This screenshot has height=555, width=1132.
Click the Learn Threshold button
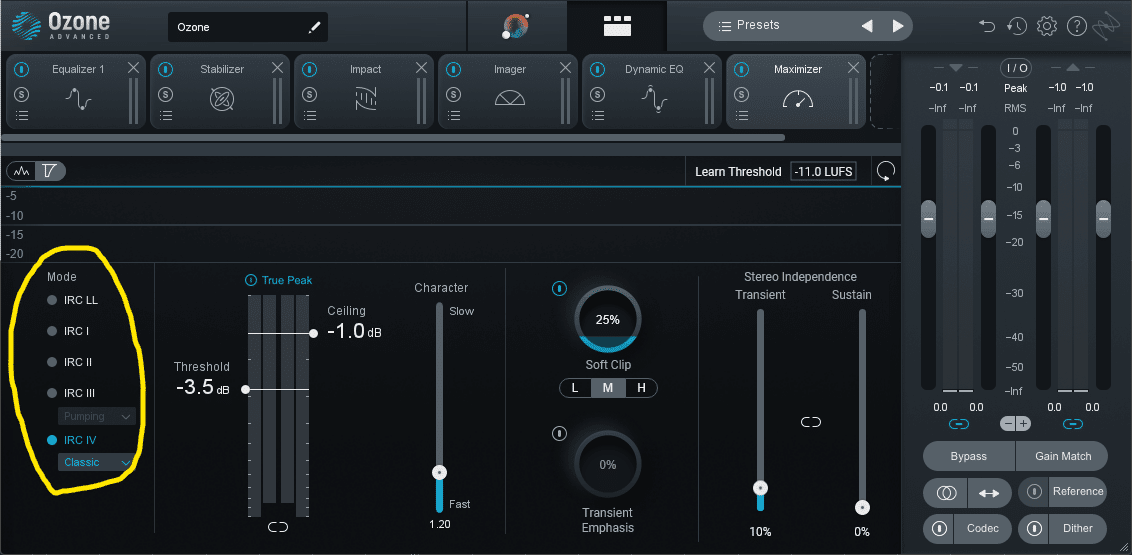click(738, 172)
